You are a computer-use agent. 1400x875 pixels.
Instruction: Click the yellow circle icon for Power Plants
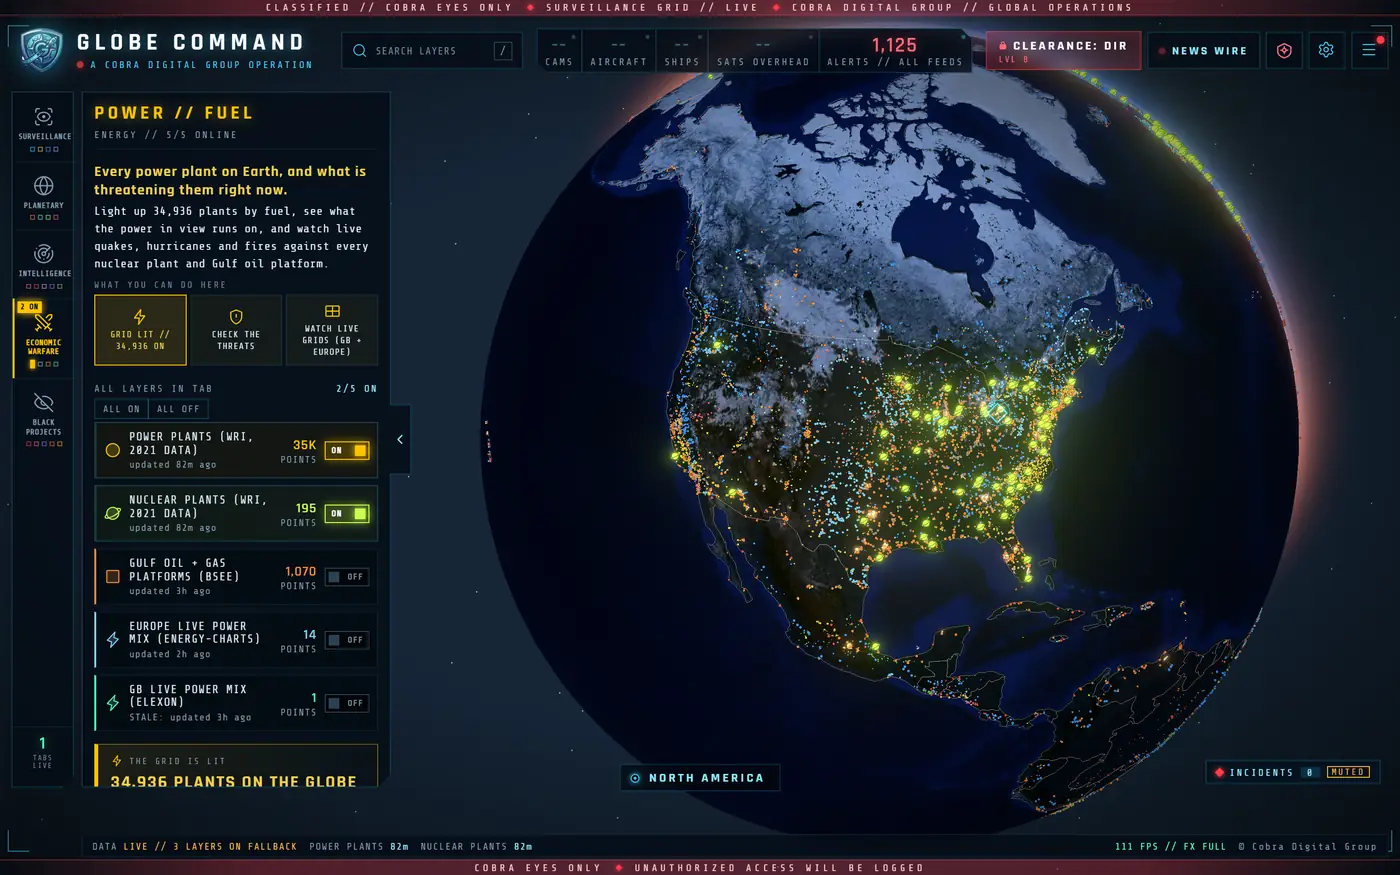113,450
